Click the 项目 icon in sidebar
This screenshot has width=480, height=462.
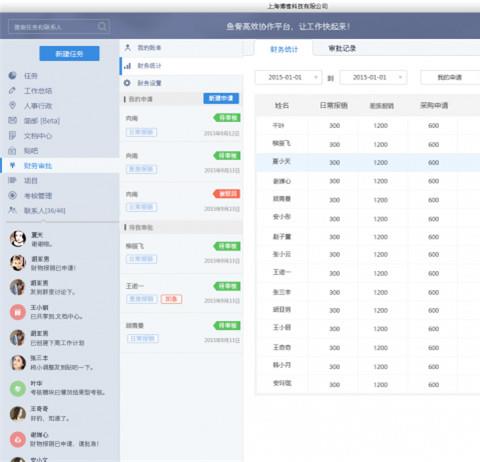point(12,180)
